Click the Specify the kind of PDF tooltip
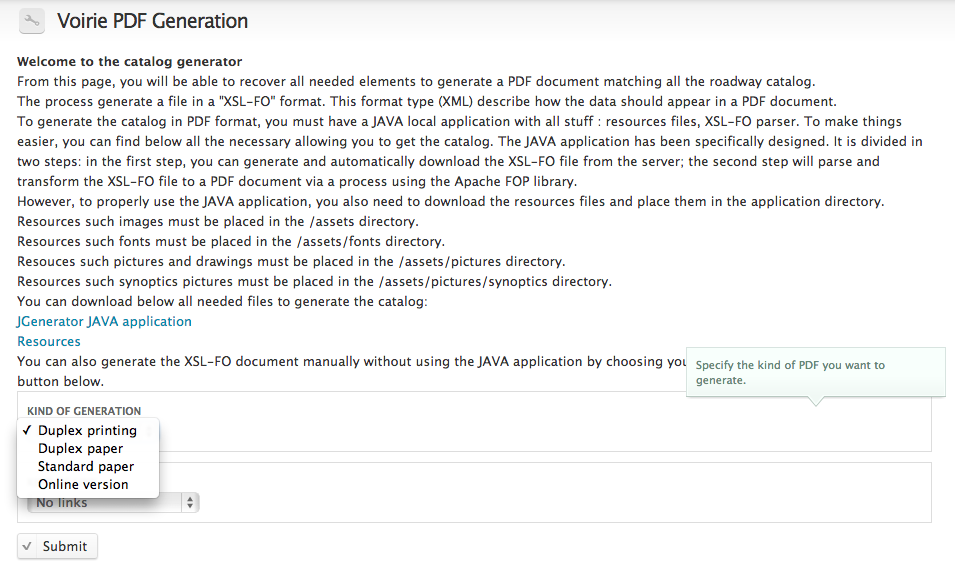The image size is (955, 575). tap(816, 372)
